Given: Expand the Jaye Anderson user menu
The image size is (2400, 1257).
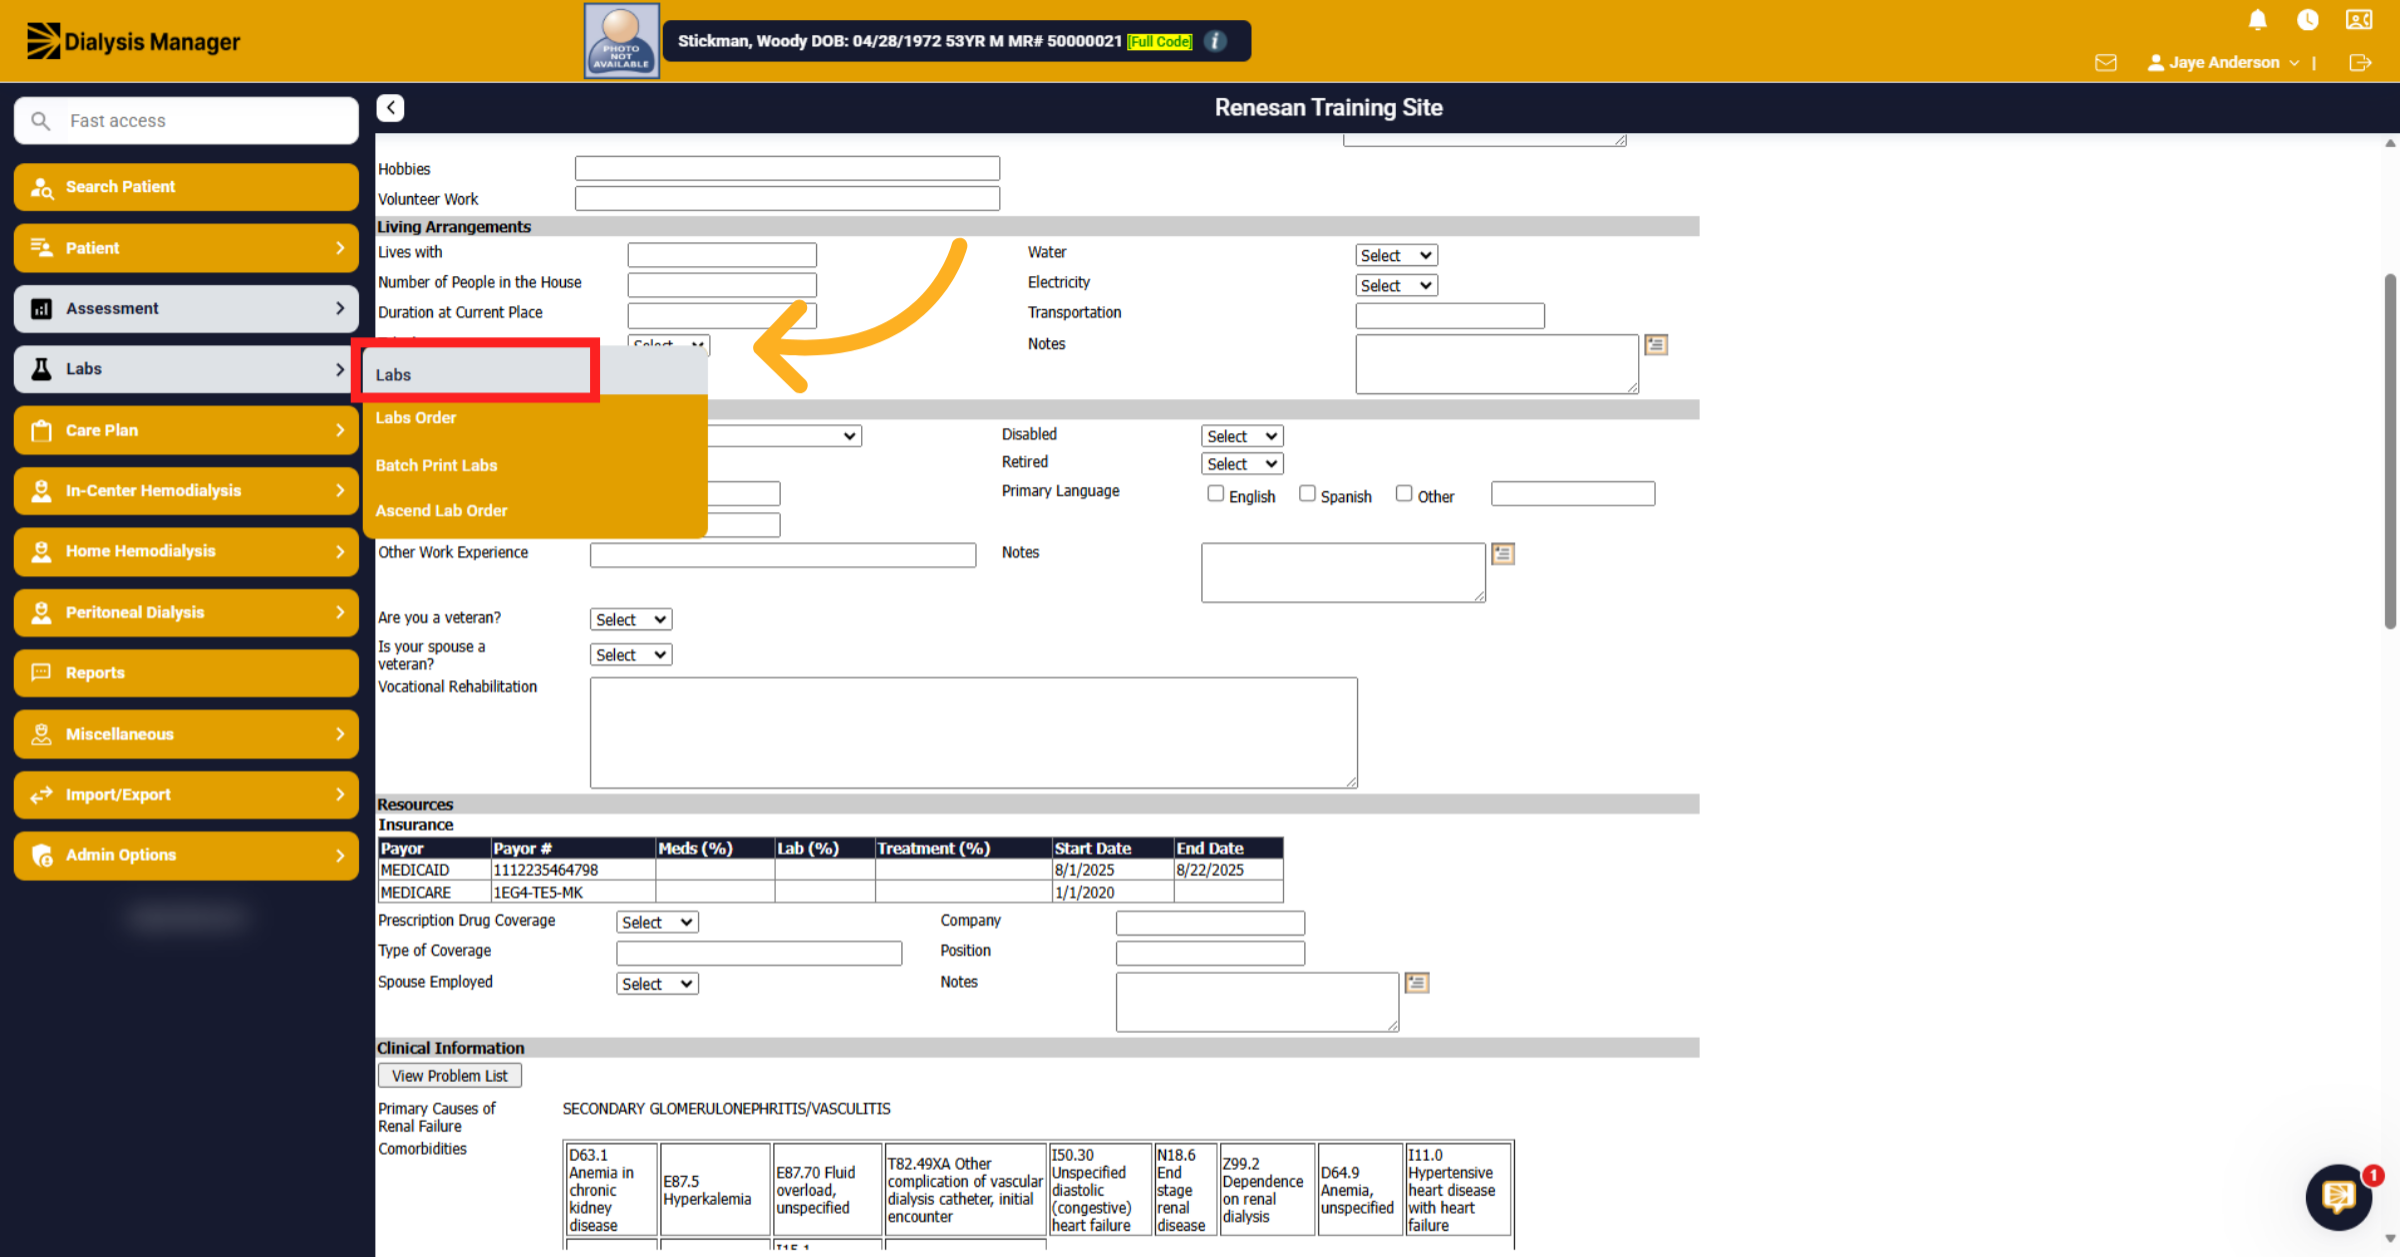Looking at the screenshot, I should 2223,62.
